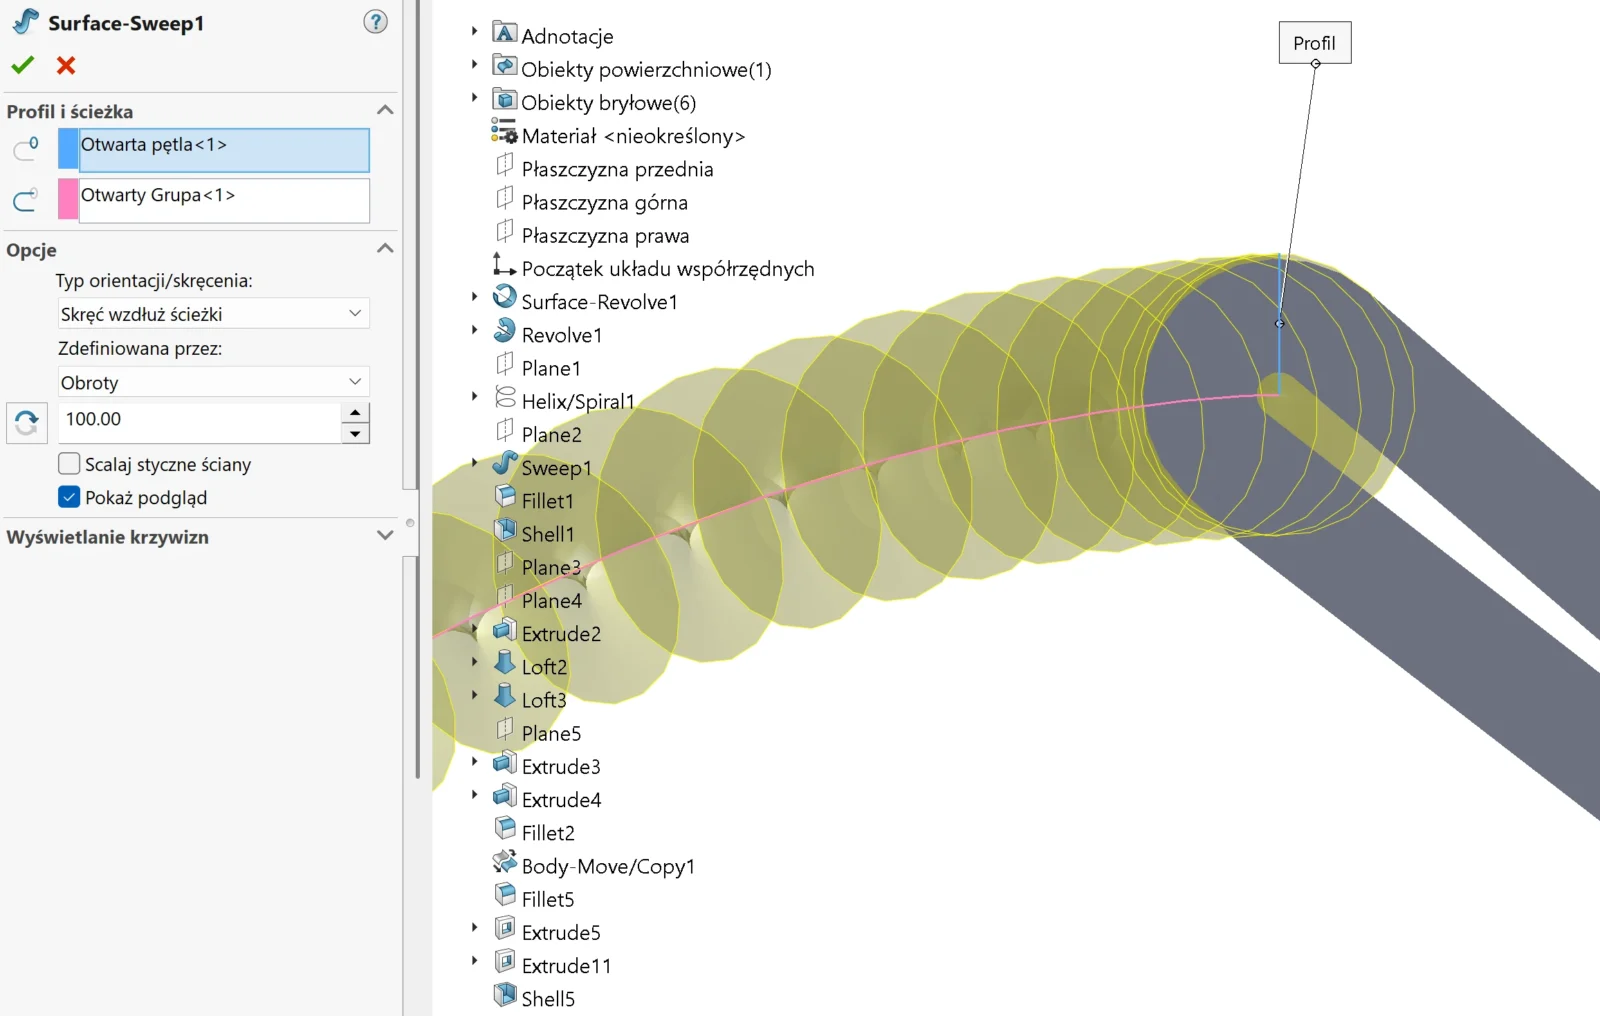Open help for Surface-Sweep1

coord(375,22)
